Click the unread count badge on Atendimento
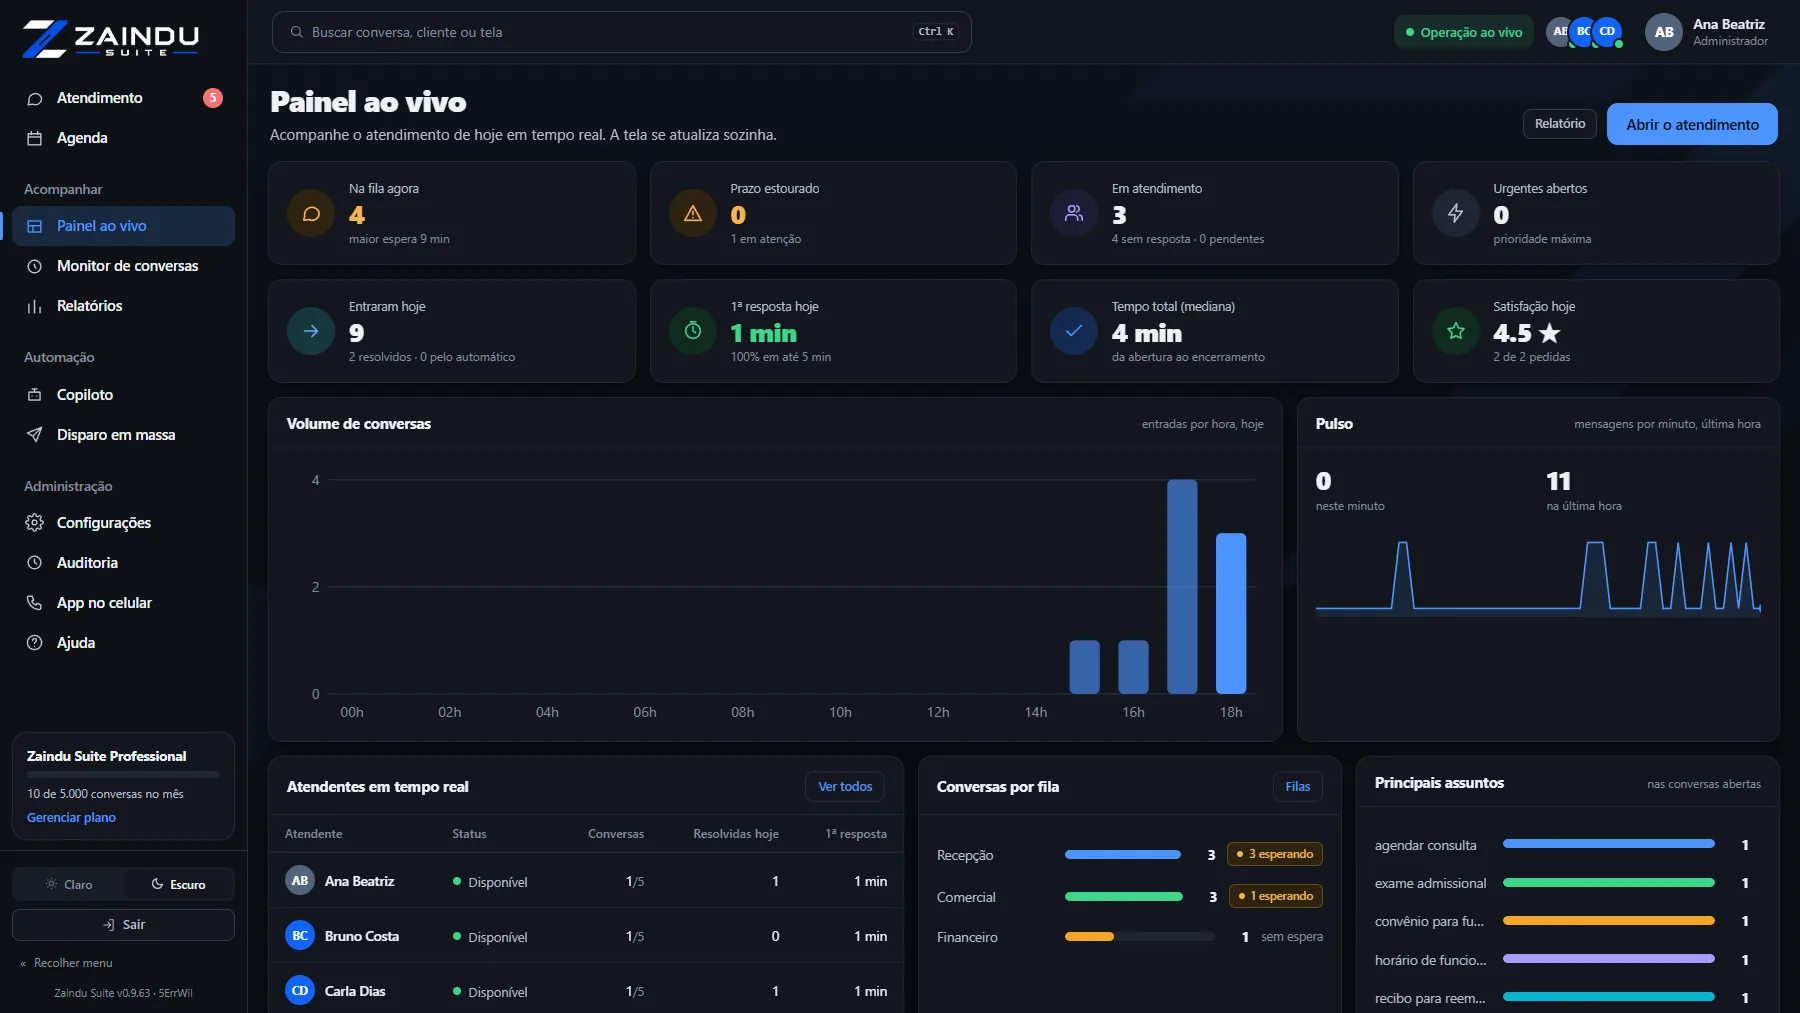 pyautogui.click(x=213, y=98)
